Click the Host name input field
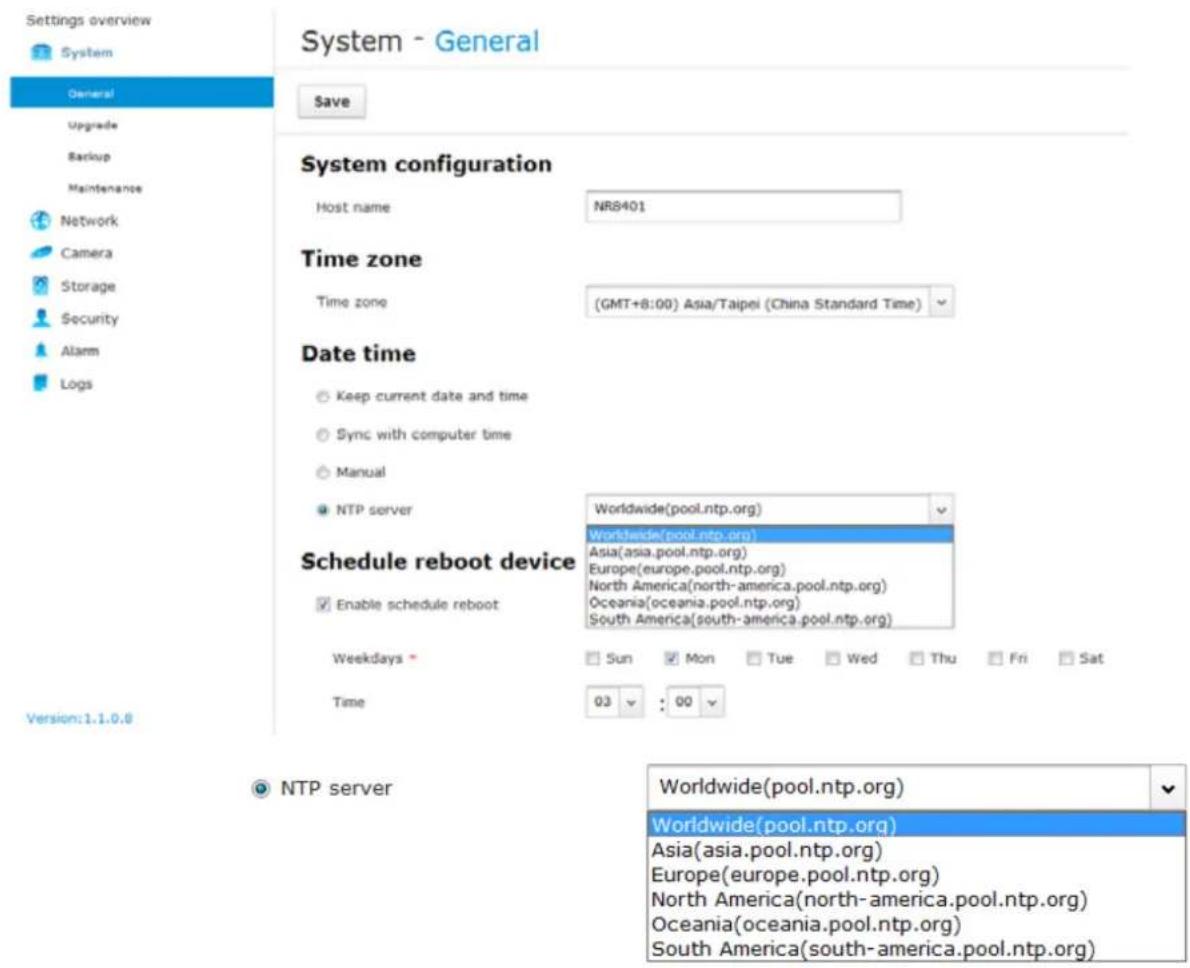The height and width of the screenshot is (968, 1190). tap(744, 207)
